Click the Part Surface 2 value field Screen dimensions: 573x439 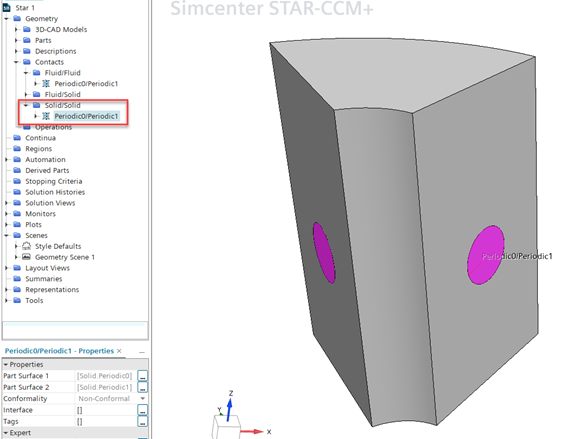pyautogui.click(x=106, y=387)
